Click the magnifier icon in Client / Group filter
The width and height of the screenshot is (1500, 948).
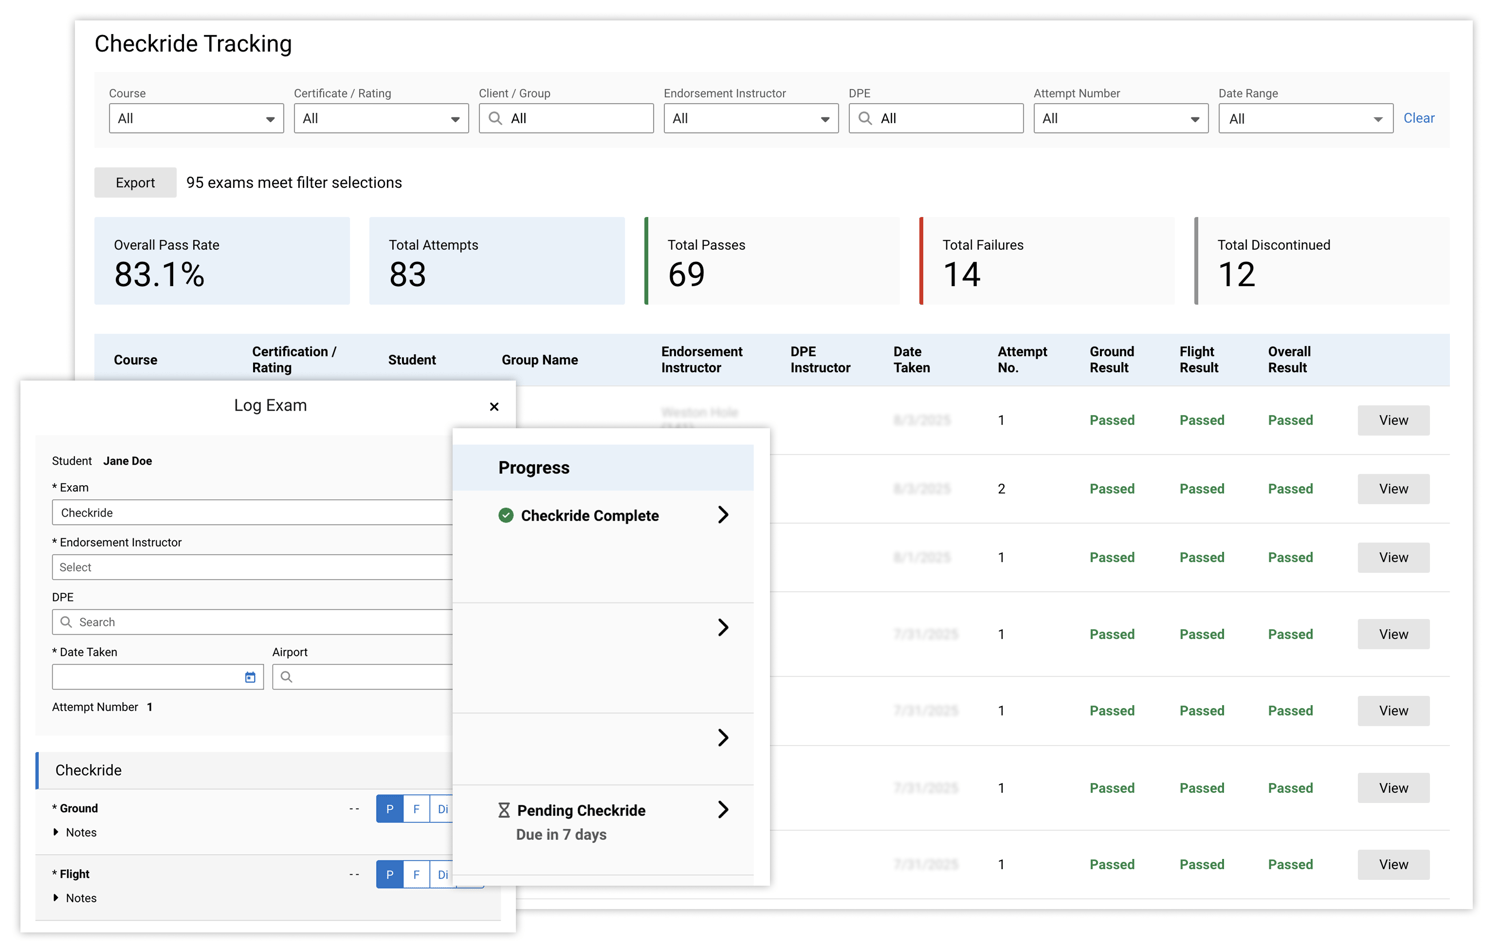pos(495,118)
